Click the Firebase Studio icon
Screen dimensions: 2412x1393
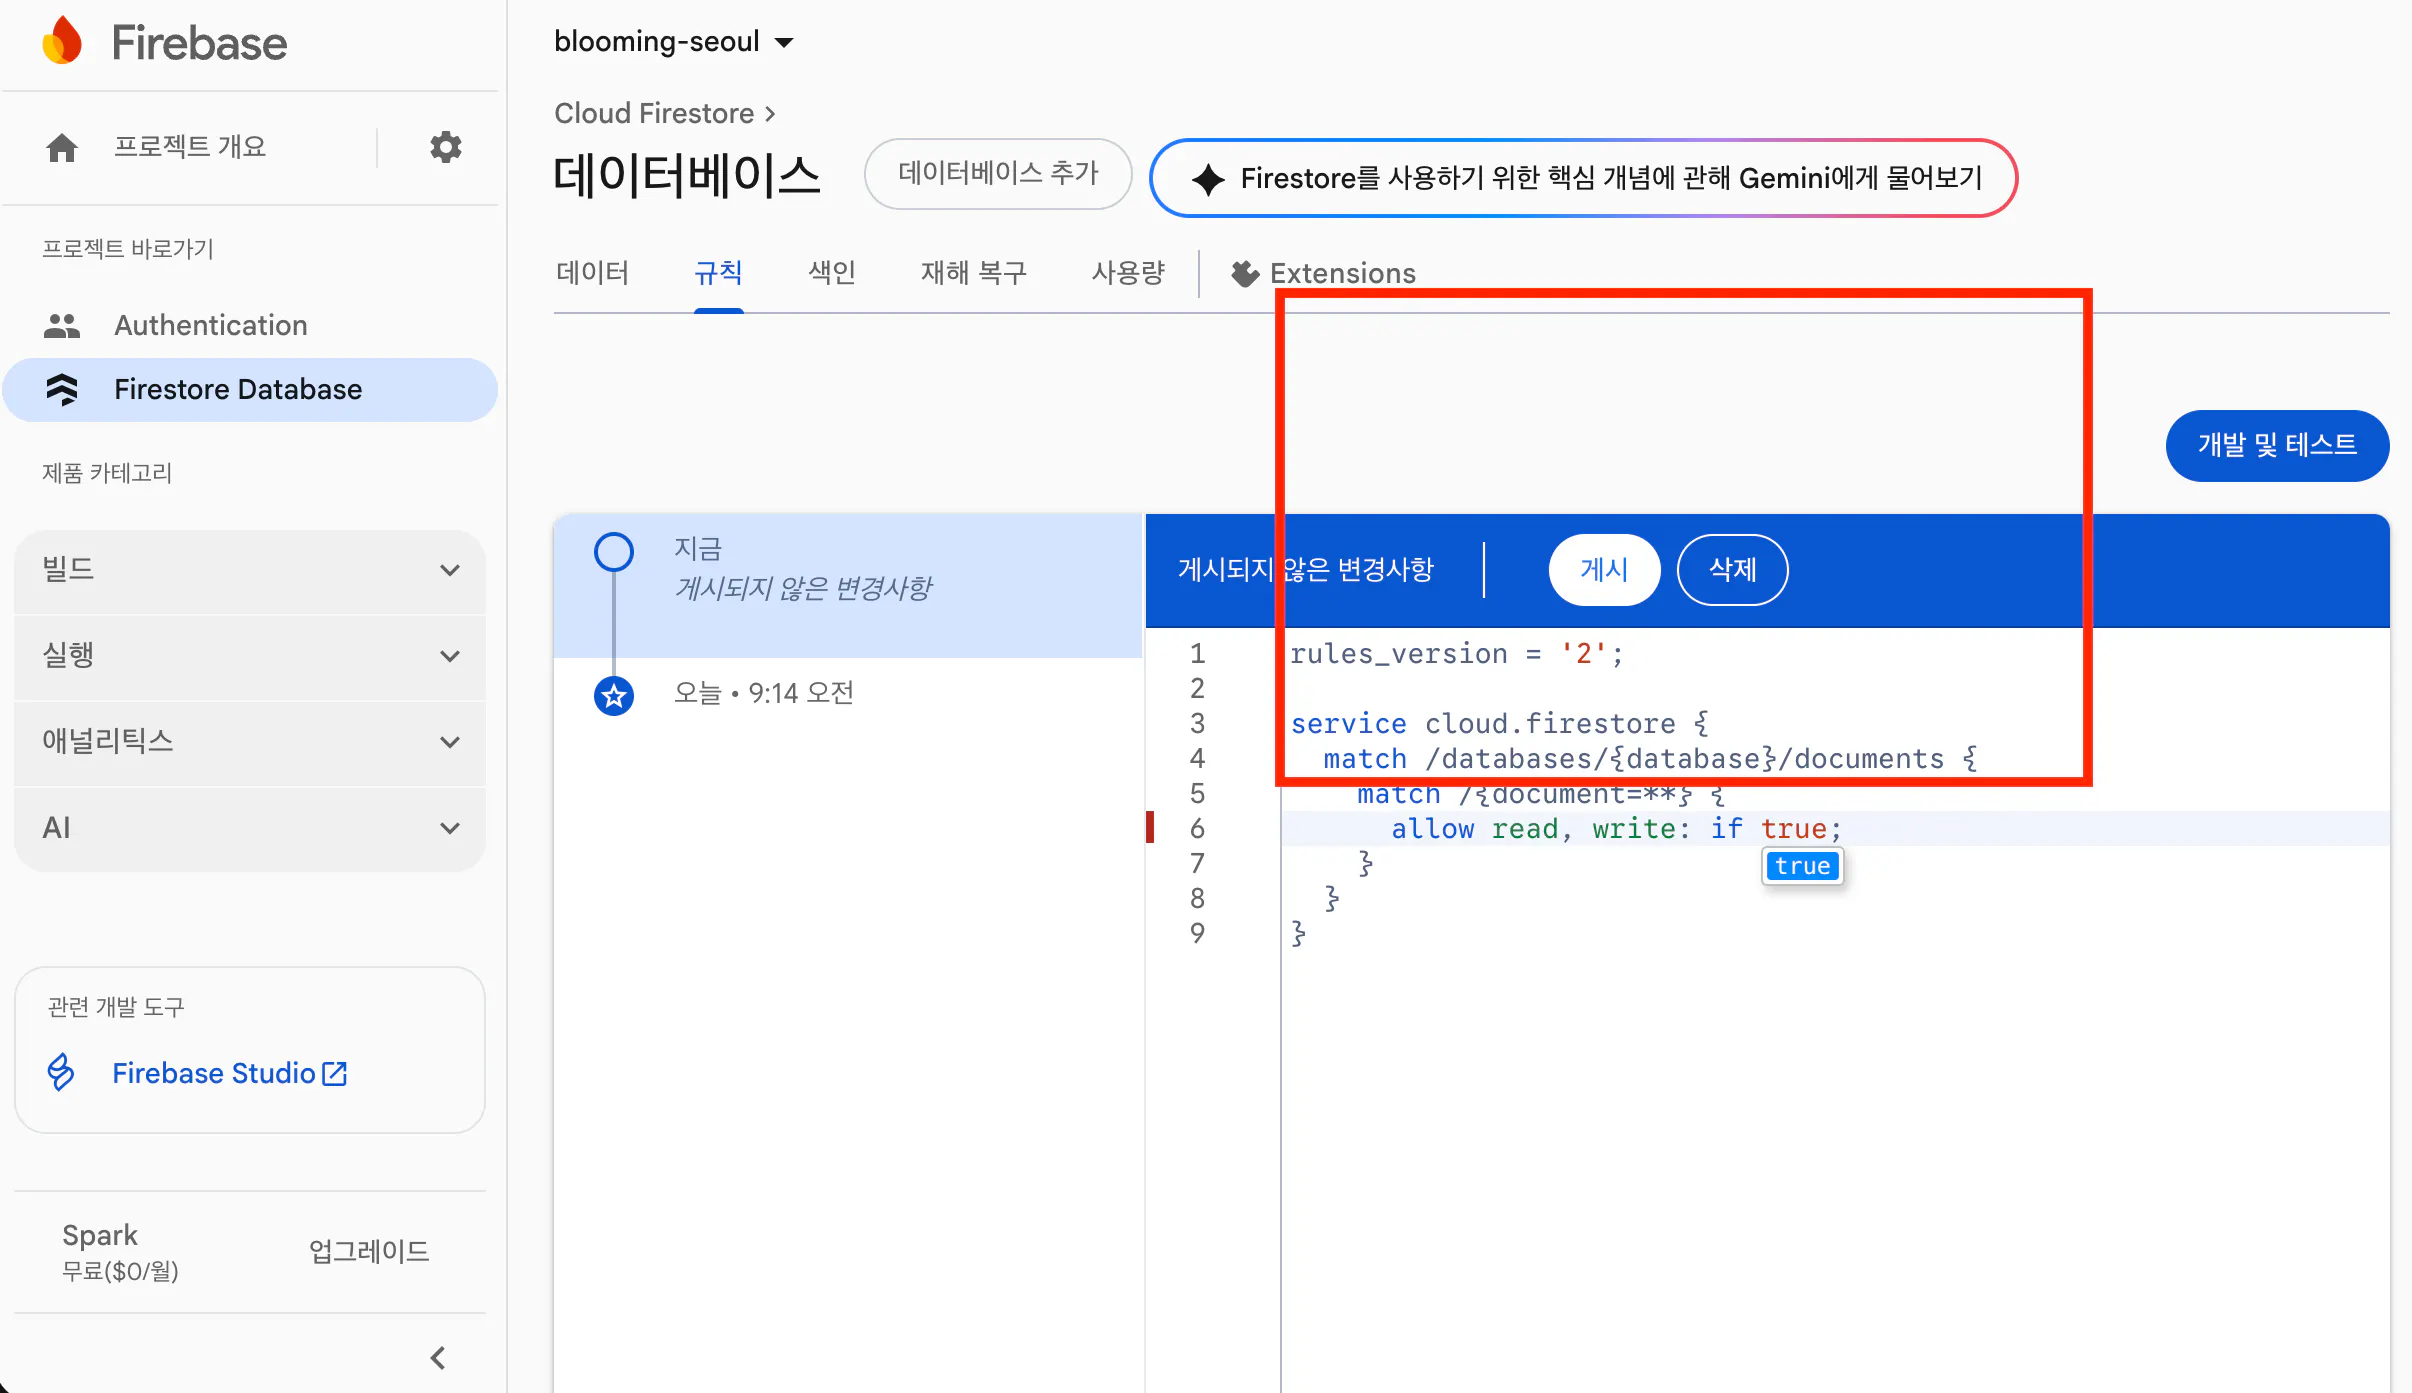pos(60,1072)
